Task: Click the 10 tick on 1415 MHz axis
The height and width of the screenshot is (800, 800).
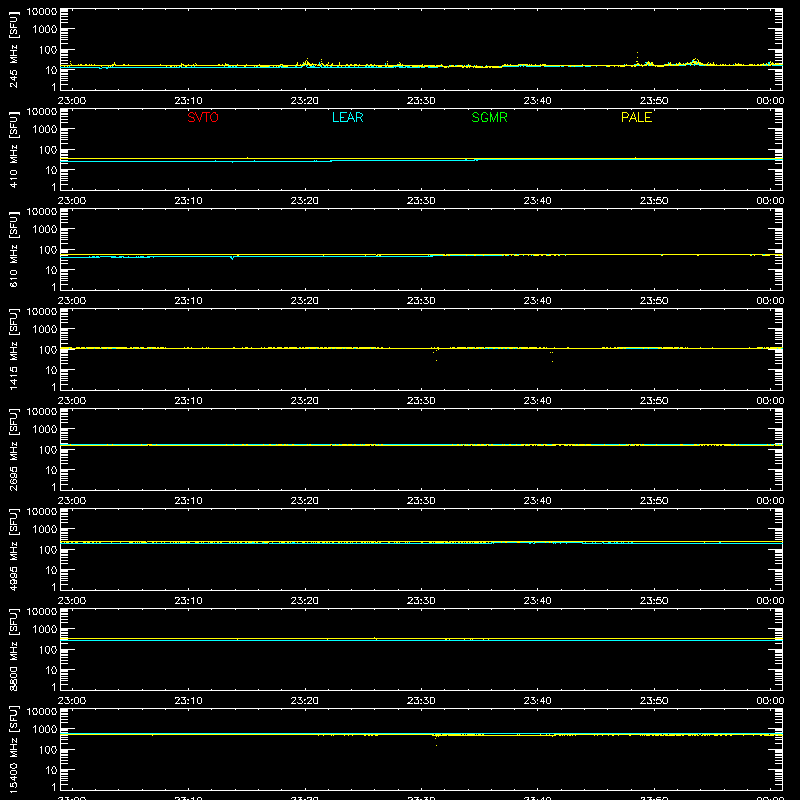Action: (51, 370)
